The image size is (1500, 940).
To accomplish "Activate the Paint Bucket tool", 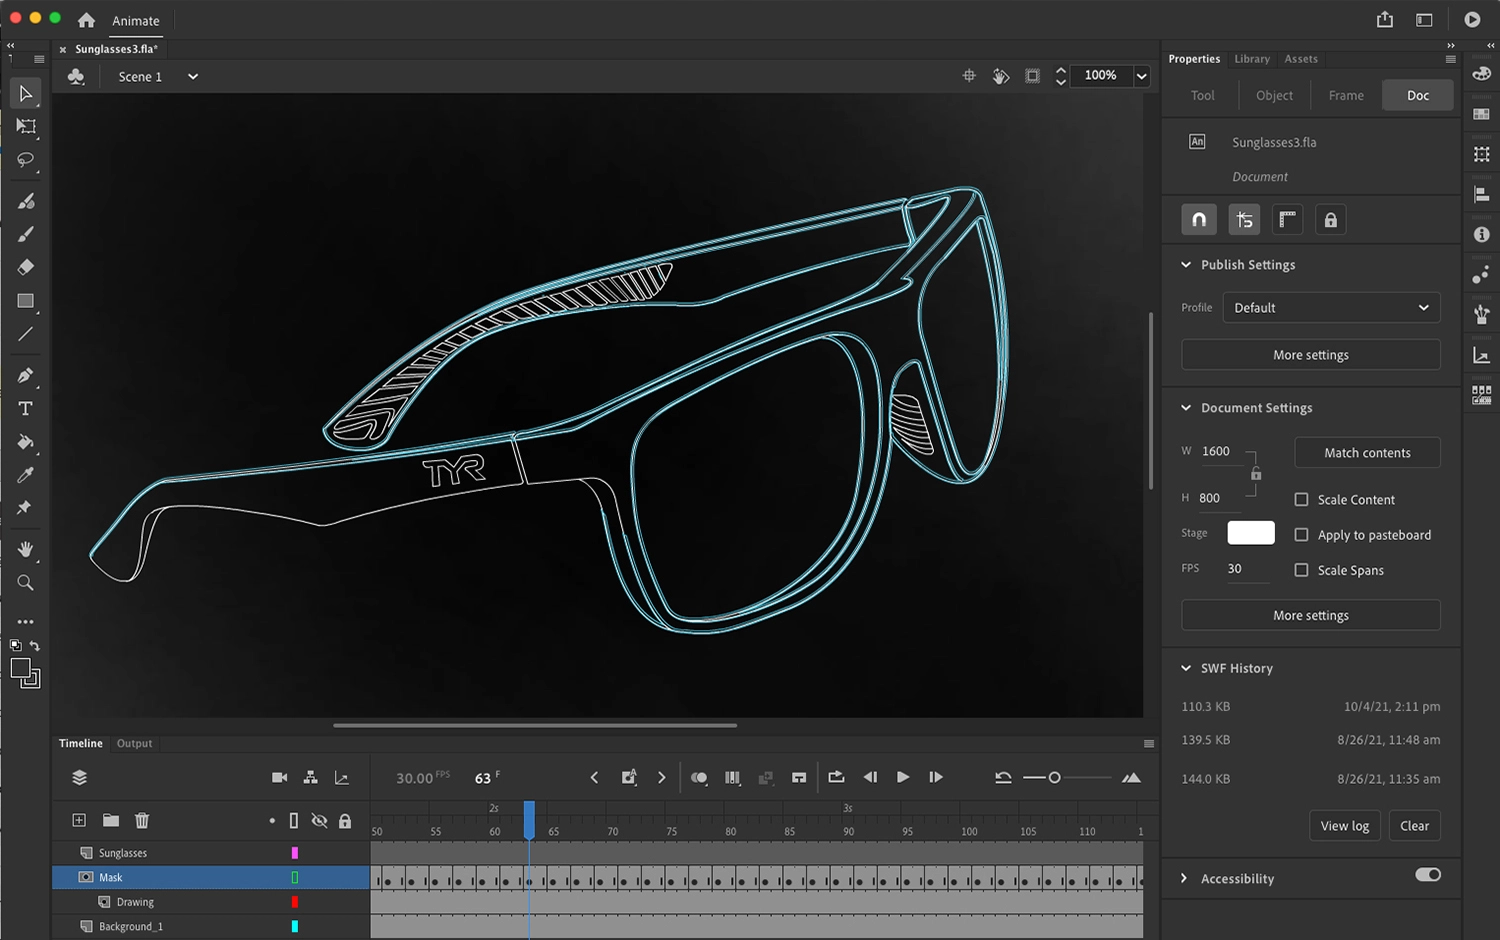I will 26,442.
